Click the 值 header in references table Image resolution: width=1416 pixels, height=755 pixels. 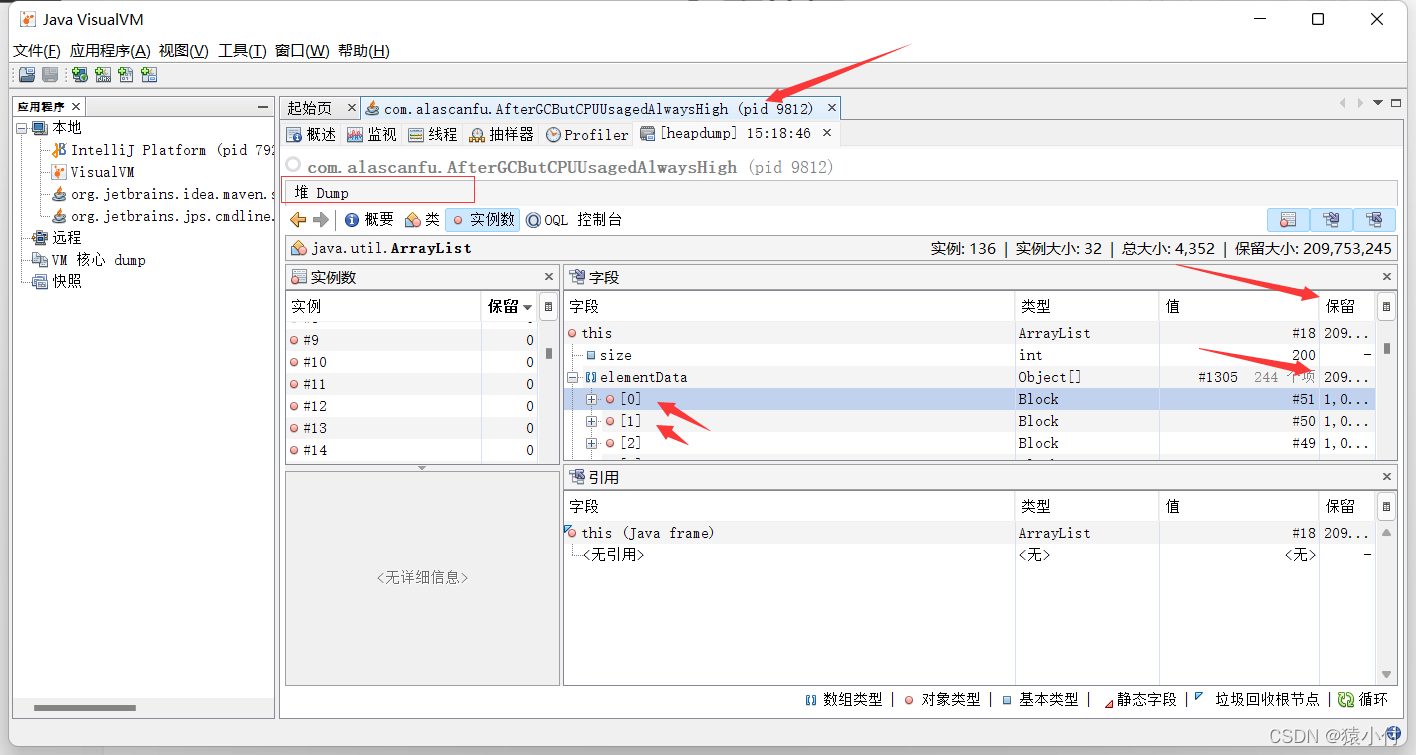(x=1239, y=507)
